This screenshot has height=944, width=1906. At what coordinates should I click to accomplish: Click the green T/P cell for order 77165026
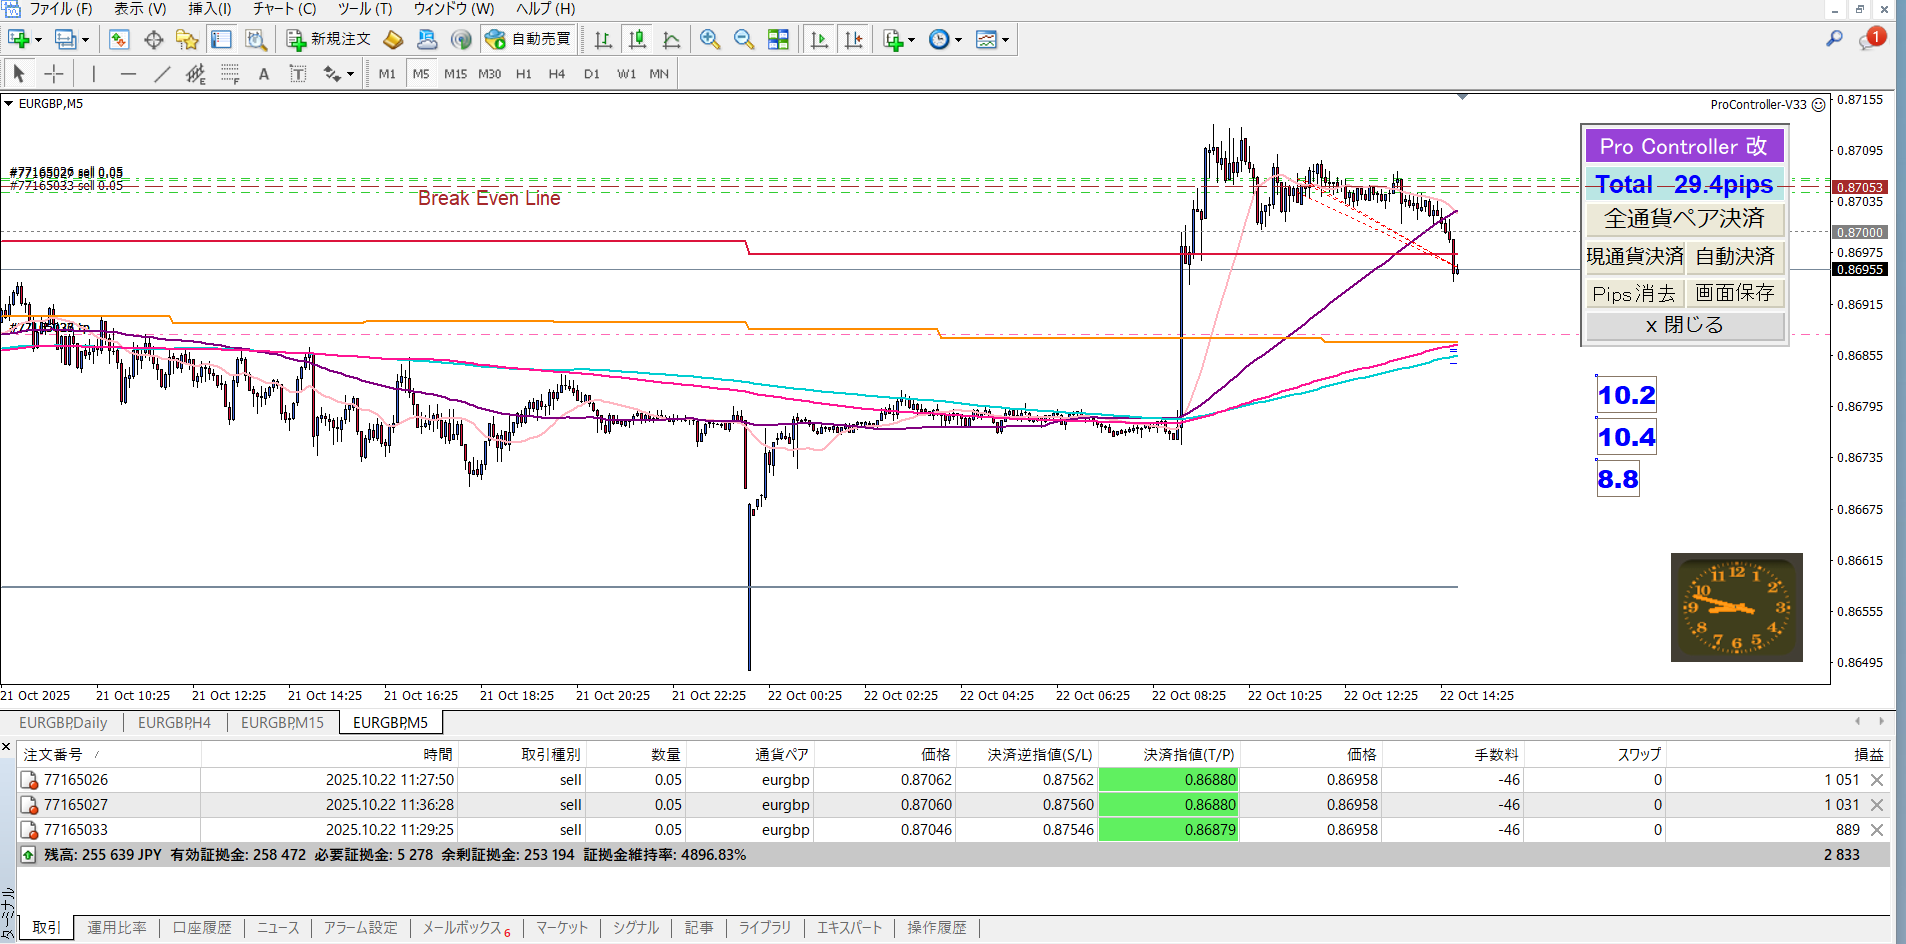pyautogui.click(x=1168, y=780)
